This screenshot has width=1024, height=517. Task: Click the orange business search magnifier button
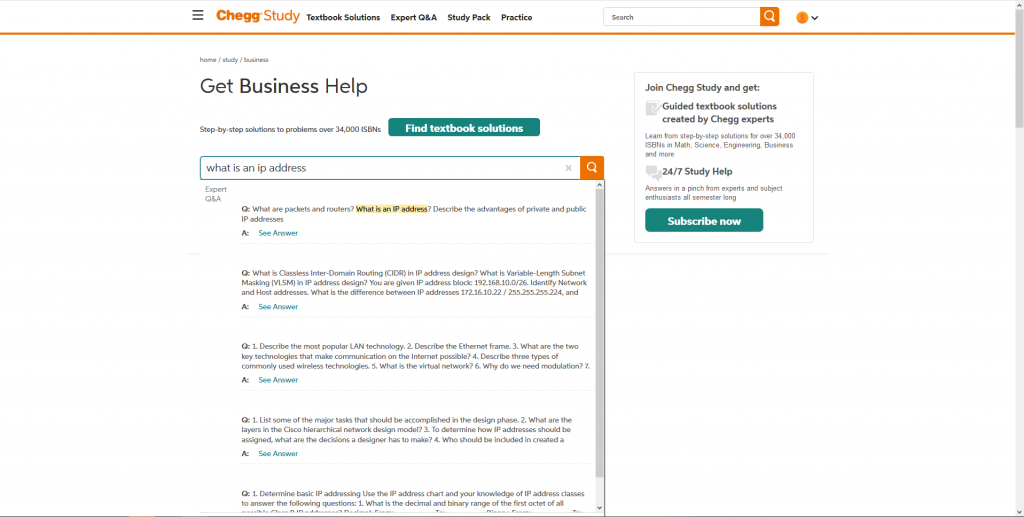pyautogui.click(x=592, y=168)
